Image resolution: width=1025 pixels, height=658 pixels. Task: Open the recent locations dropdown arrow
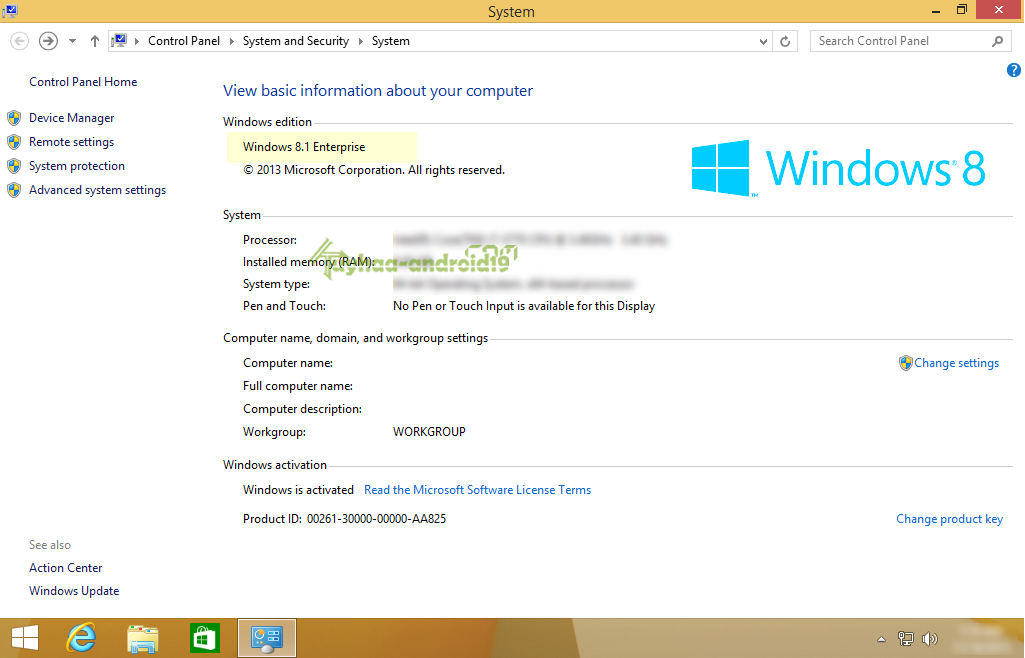(x=73, y=41)
